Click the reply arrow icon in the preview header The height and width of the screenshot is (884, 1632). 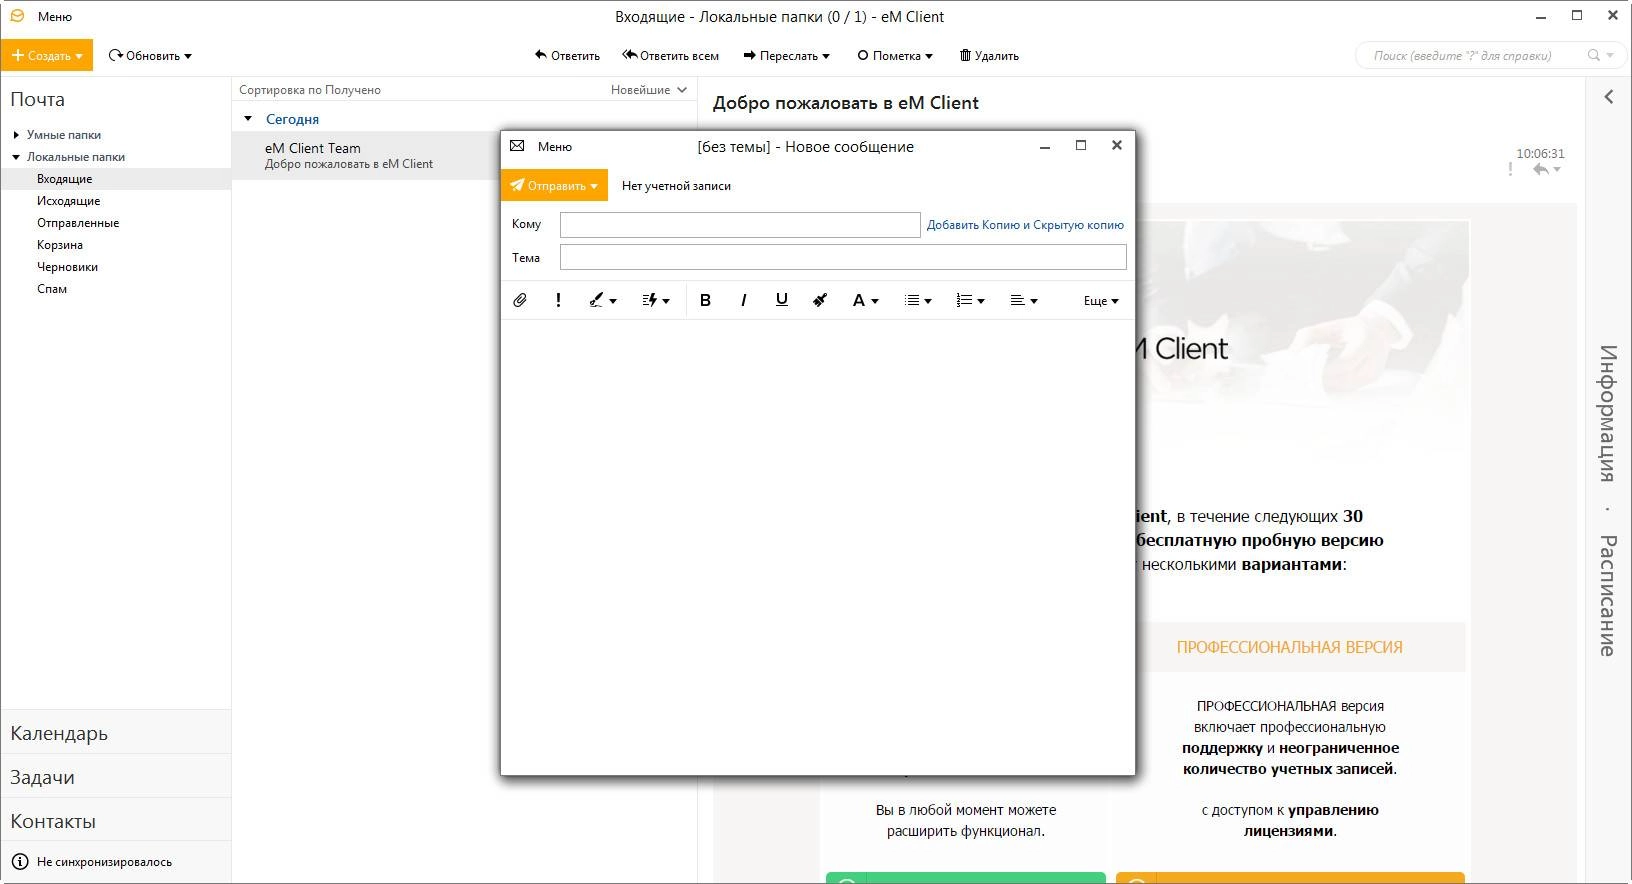point(1541,170)
